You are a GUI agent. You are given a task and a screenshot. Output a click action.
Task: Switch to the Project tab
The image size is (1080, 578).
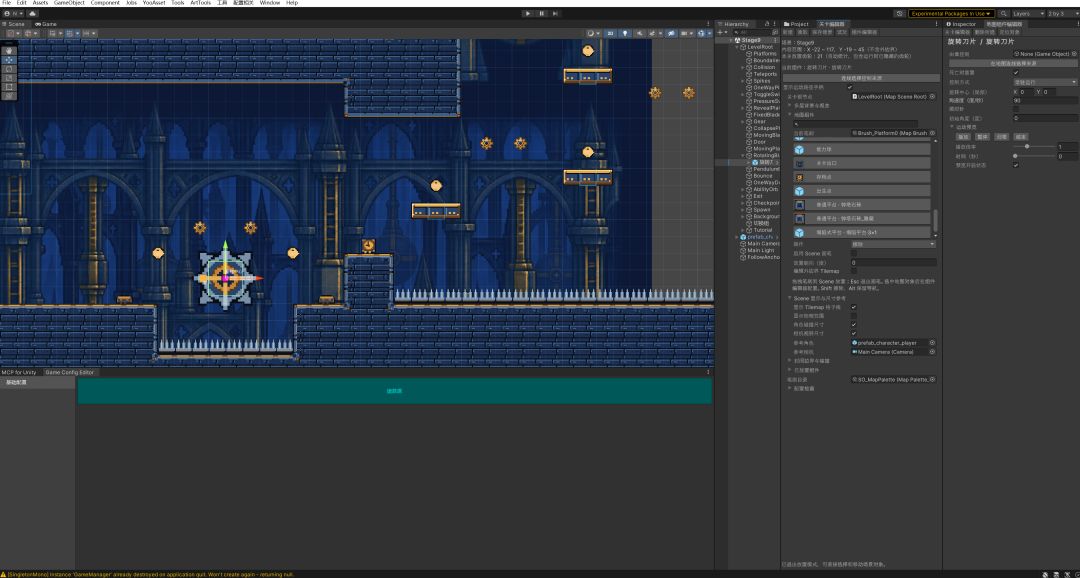click(796, 24)
